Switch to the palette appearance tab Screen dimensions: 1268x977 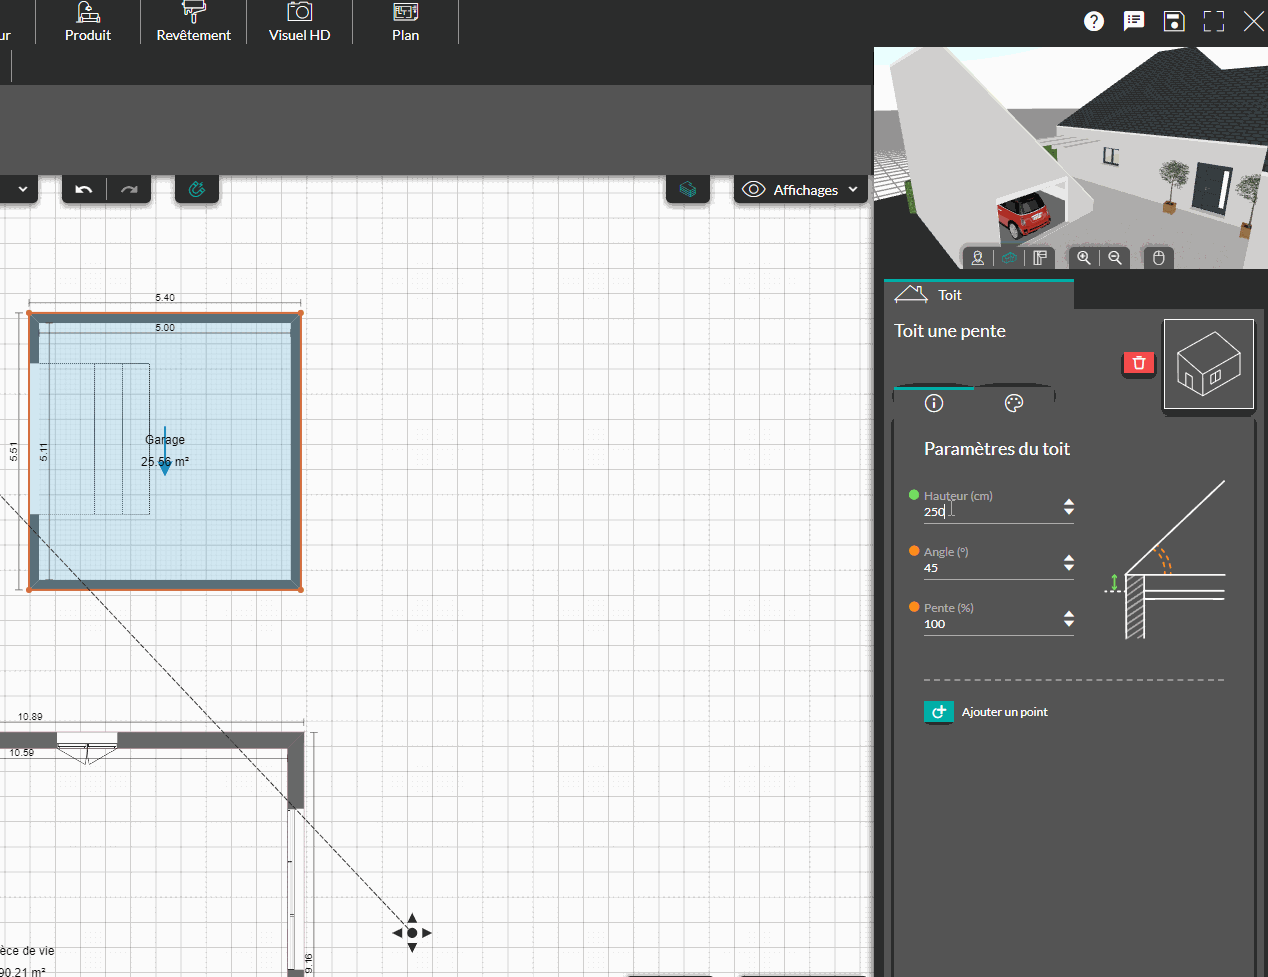[1014, 403]
